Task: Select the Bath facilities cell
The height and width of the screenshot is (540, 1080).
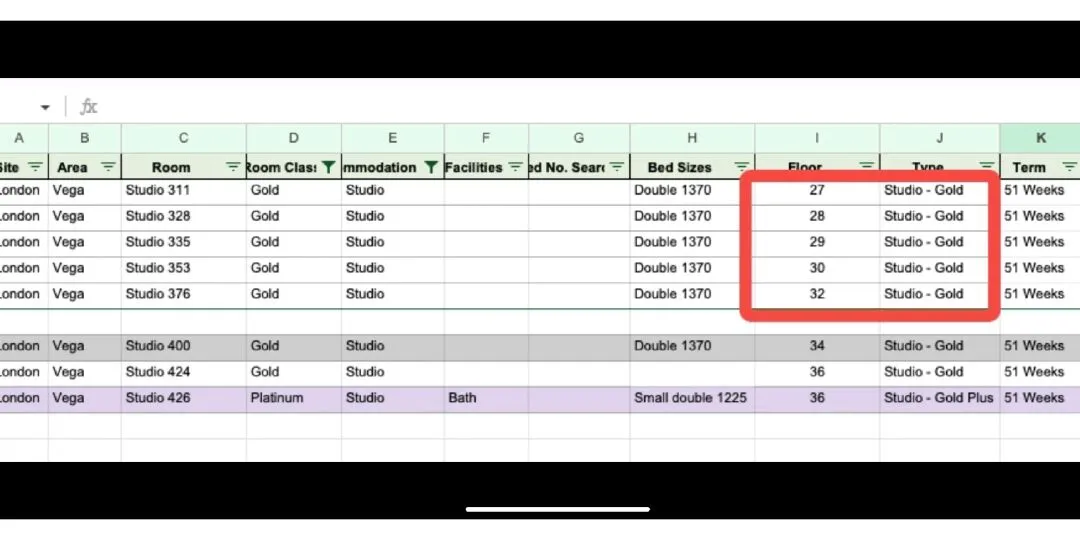Action: coord(486,398)
